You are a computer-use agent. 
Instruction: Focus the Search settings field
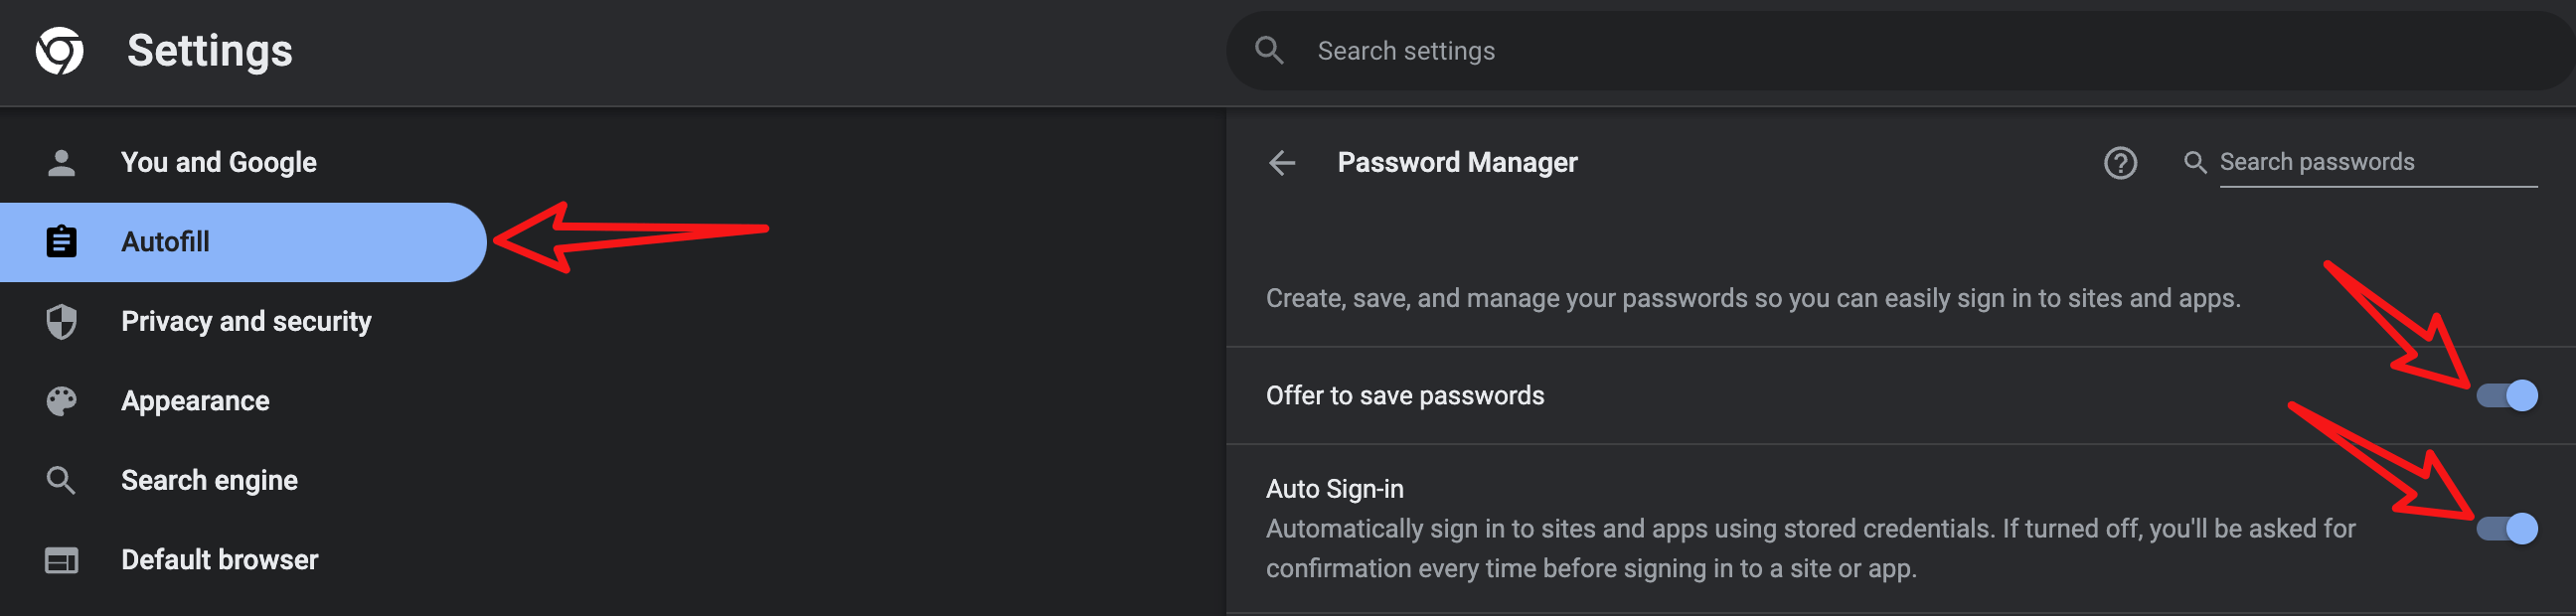(x=1900, y=50)
